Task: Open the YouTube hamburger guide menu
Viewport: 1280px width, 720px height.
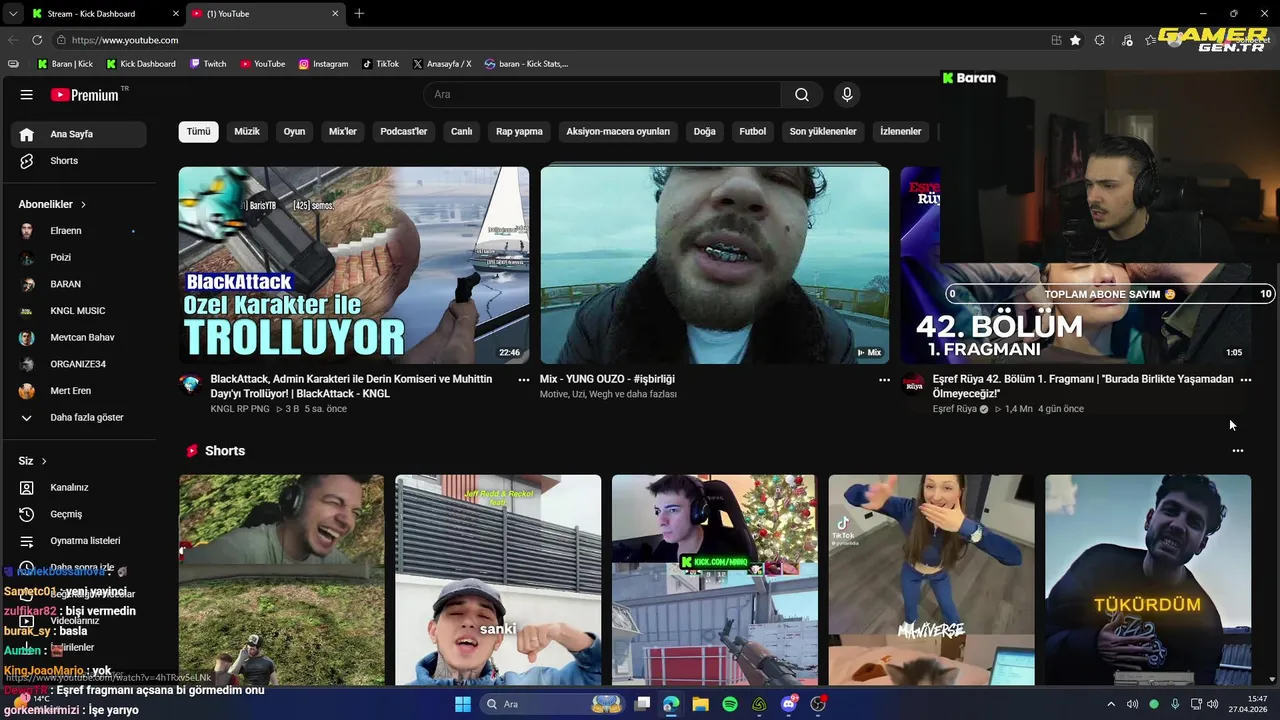Action: pyautogui.click(x=27, y=95)
